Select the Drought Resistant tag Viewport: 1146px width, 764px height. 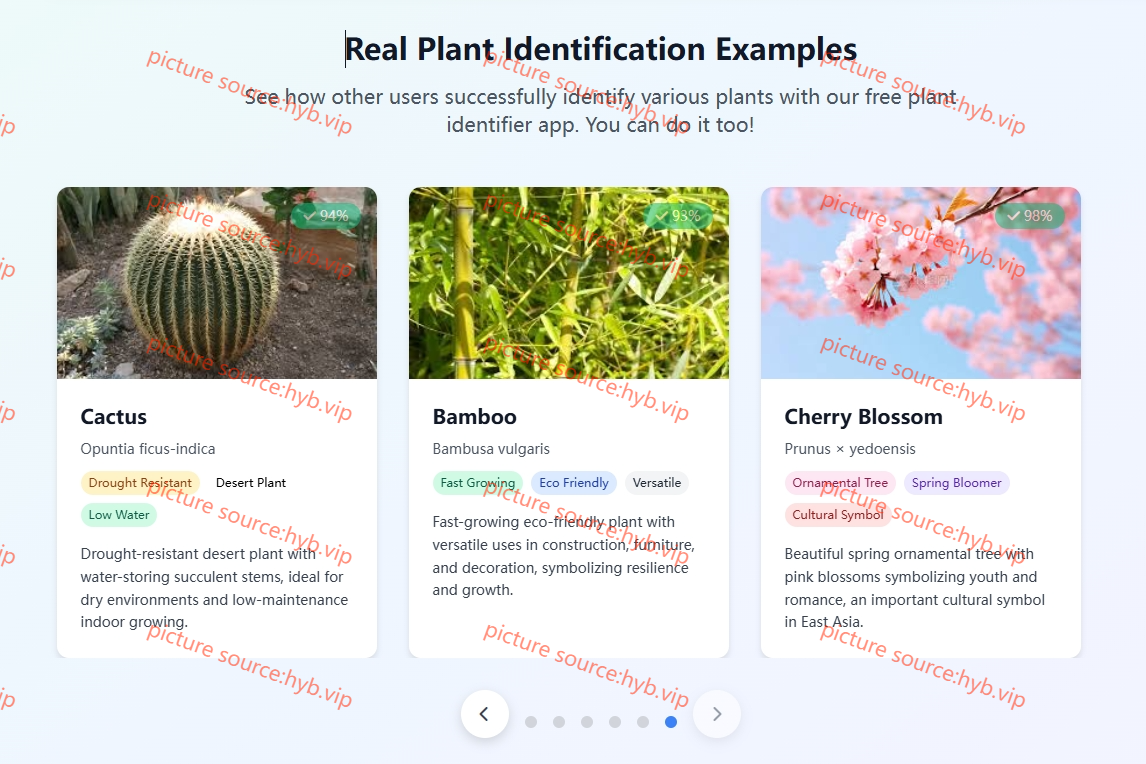click(x=140, y=482)
